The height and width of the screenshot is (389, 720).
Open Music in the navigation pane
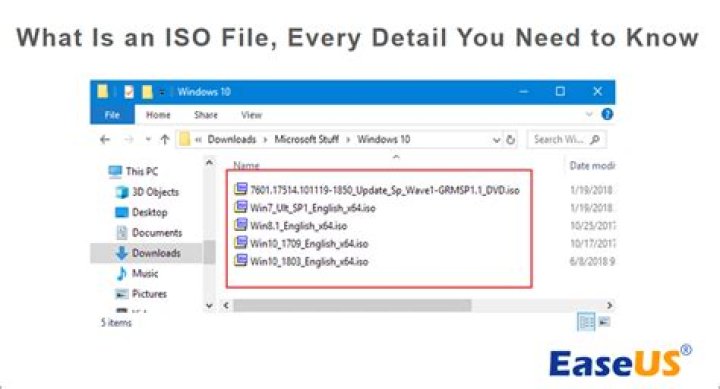[137, 274]
